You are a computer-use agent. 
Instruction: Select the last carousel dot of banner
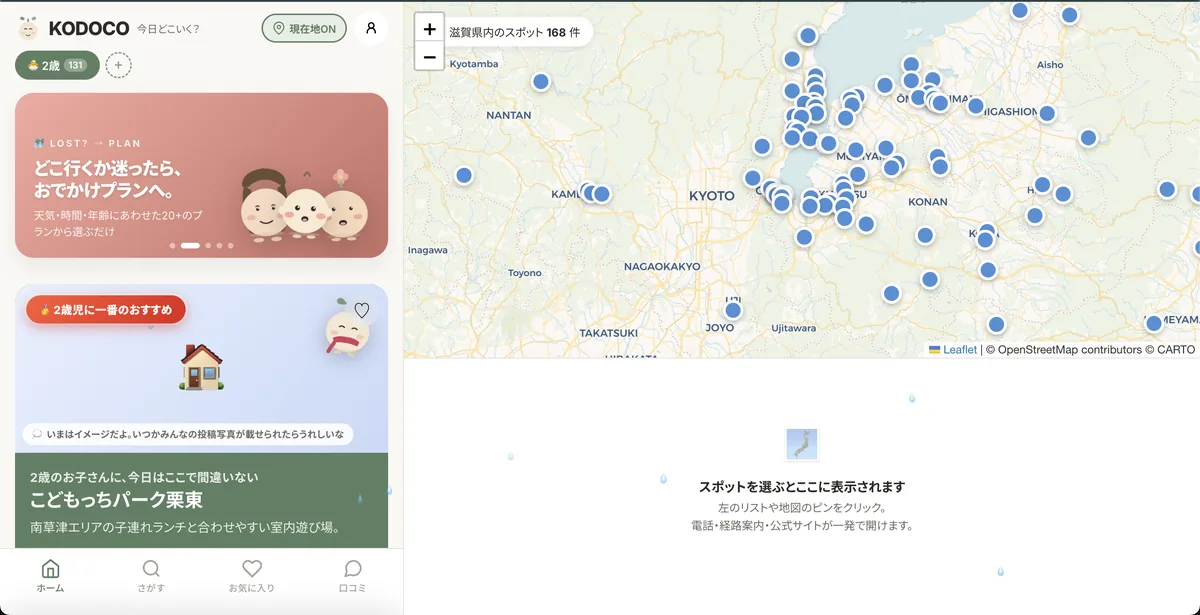[230, 245]
